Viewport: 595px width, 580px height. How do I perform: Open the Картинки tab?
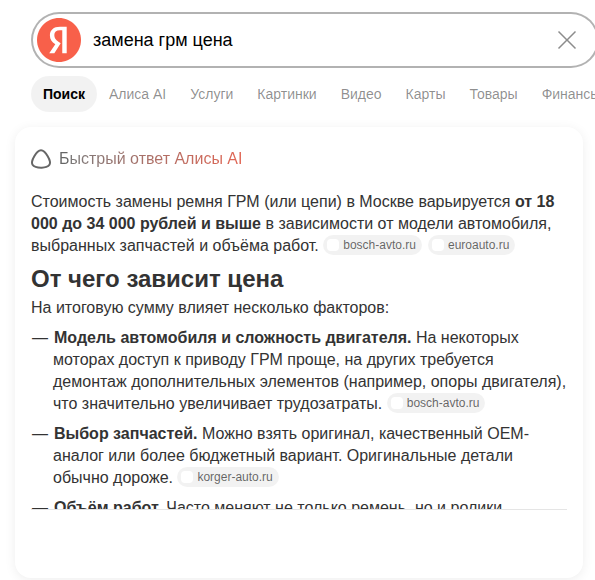point(287,94)
